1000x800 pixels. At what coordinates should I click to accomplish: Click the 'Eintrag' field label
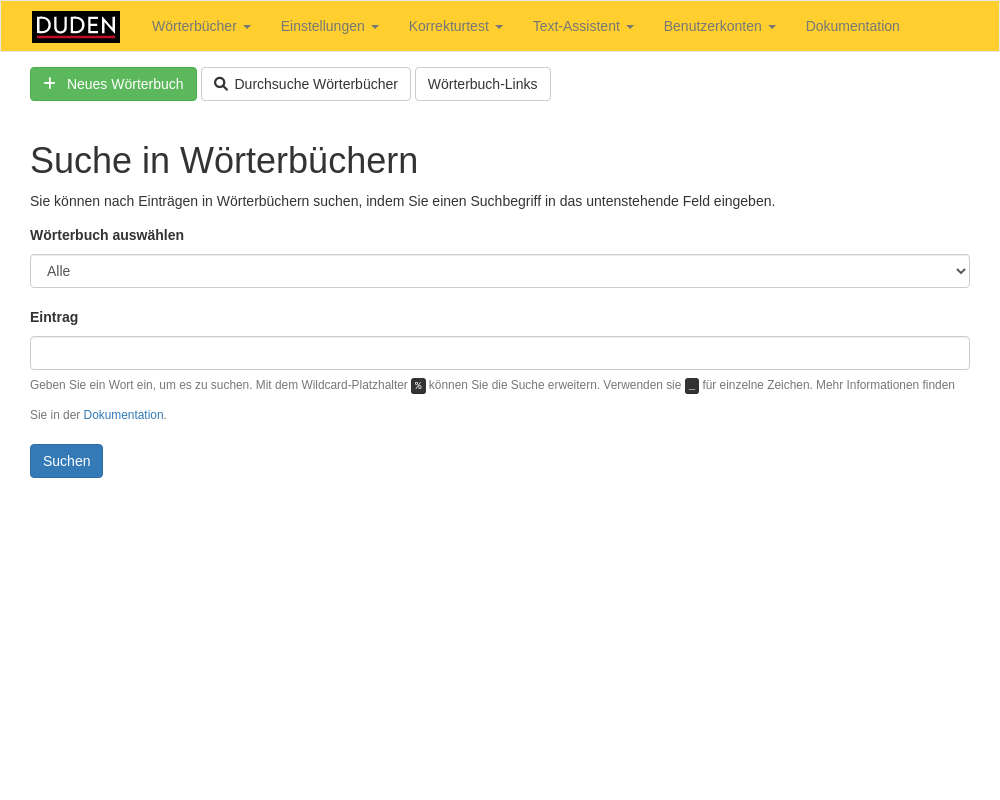pos(54,317)
